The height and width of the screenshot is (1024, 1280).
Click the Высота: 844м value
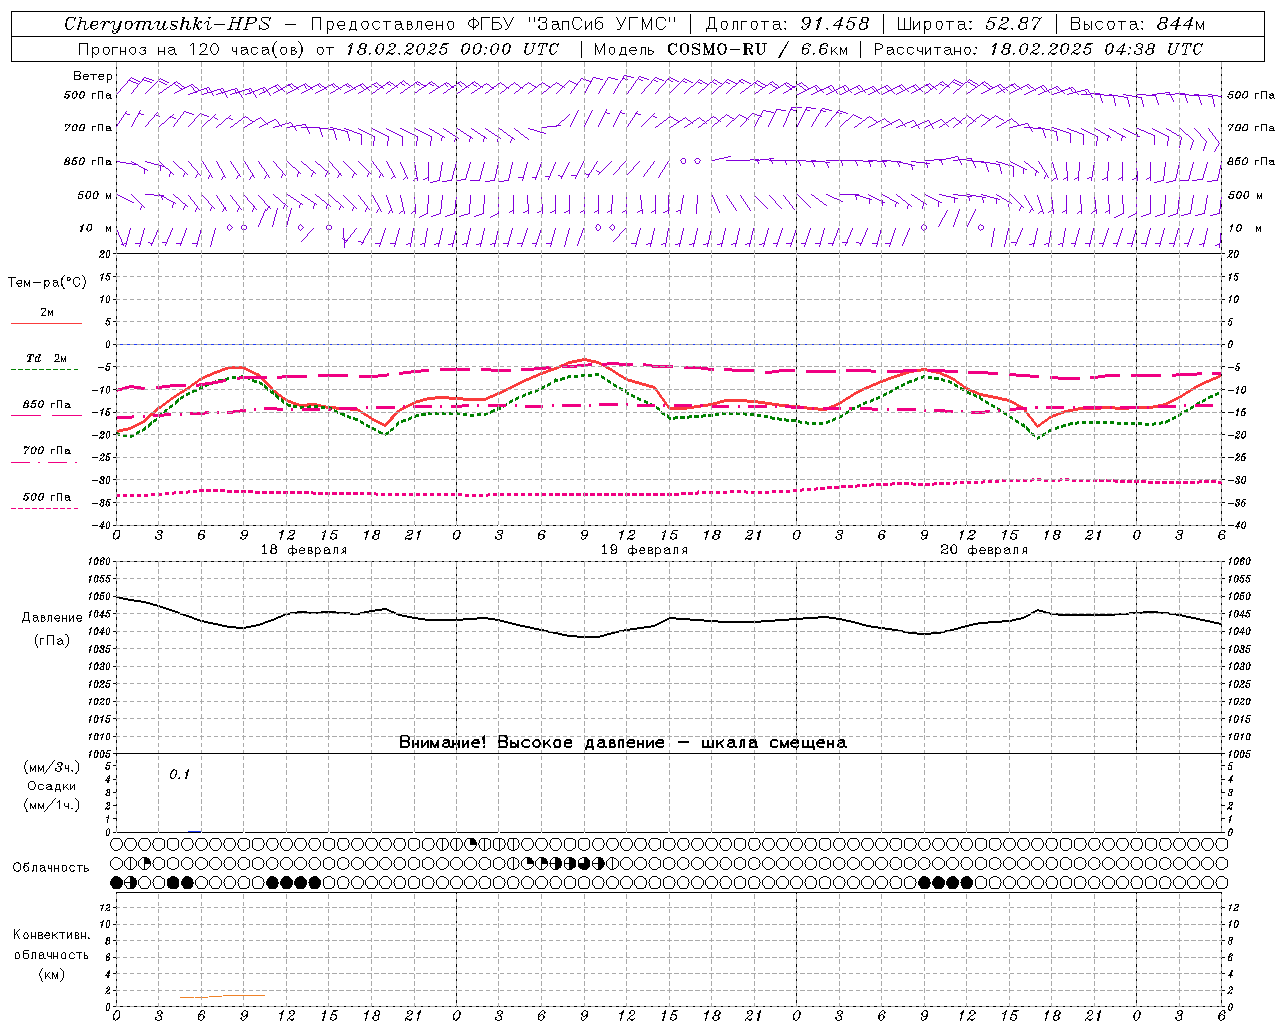[x=1137, y=24]
